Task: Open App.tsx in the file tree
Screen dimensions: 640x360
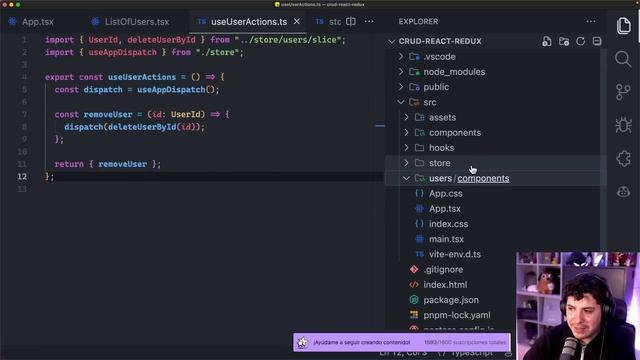Action: point(444,209)
